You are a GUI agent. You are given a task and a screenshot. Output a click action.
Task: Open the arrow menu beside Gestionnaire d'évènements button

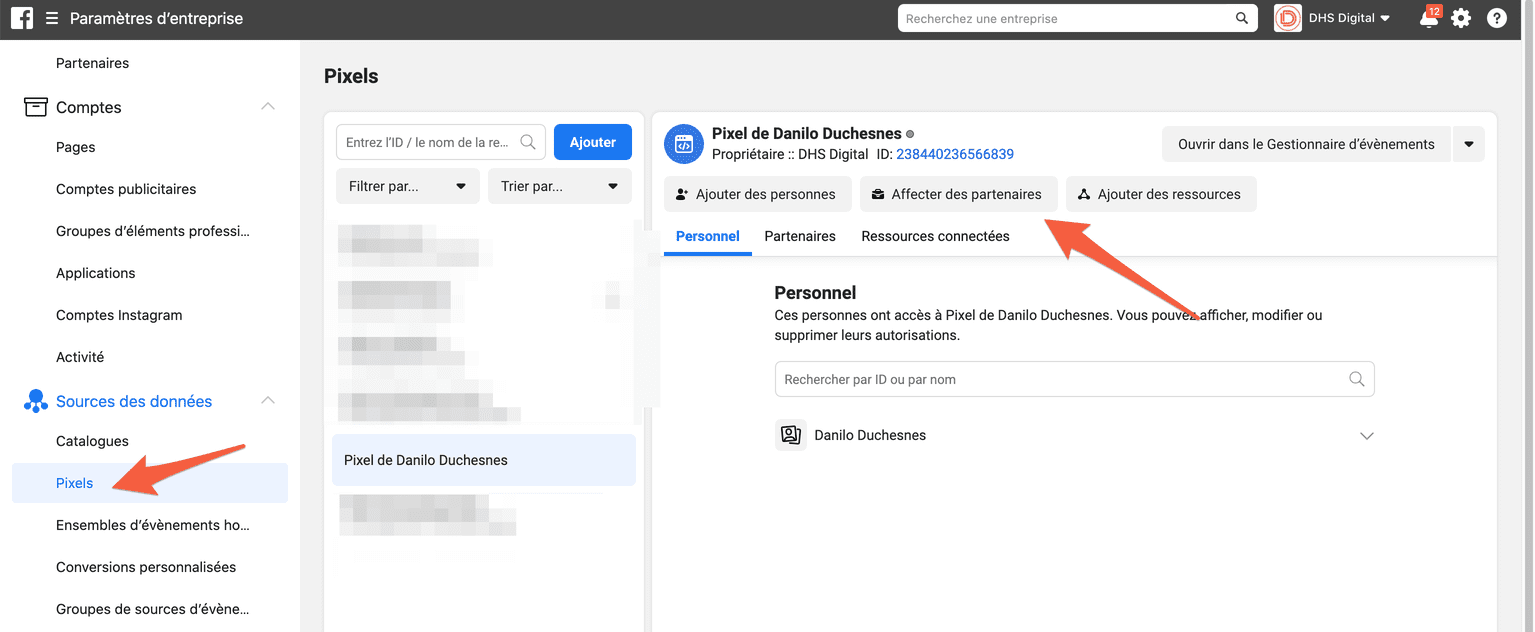tap(1469, 144)
